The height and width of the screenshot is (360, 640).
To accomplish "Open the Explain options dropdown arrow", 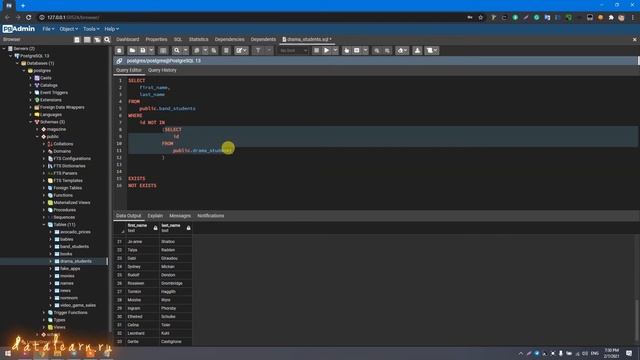I will coord(365,51).
